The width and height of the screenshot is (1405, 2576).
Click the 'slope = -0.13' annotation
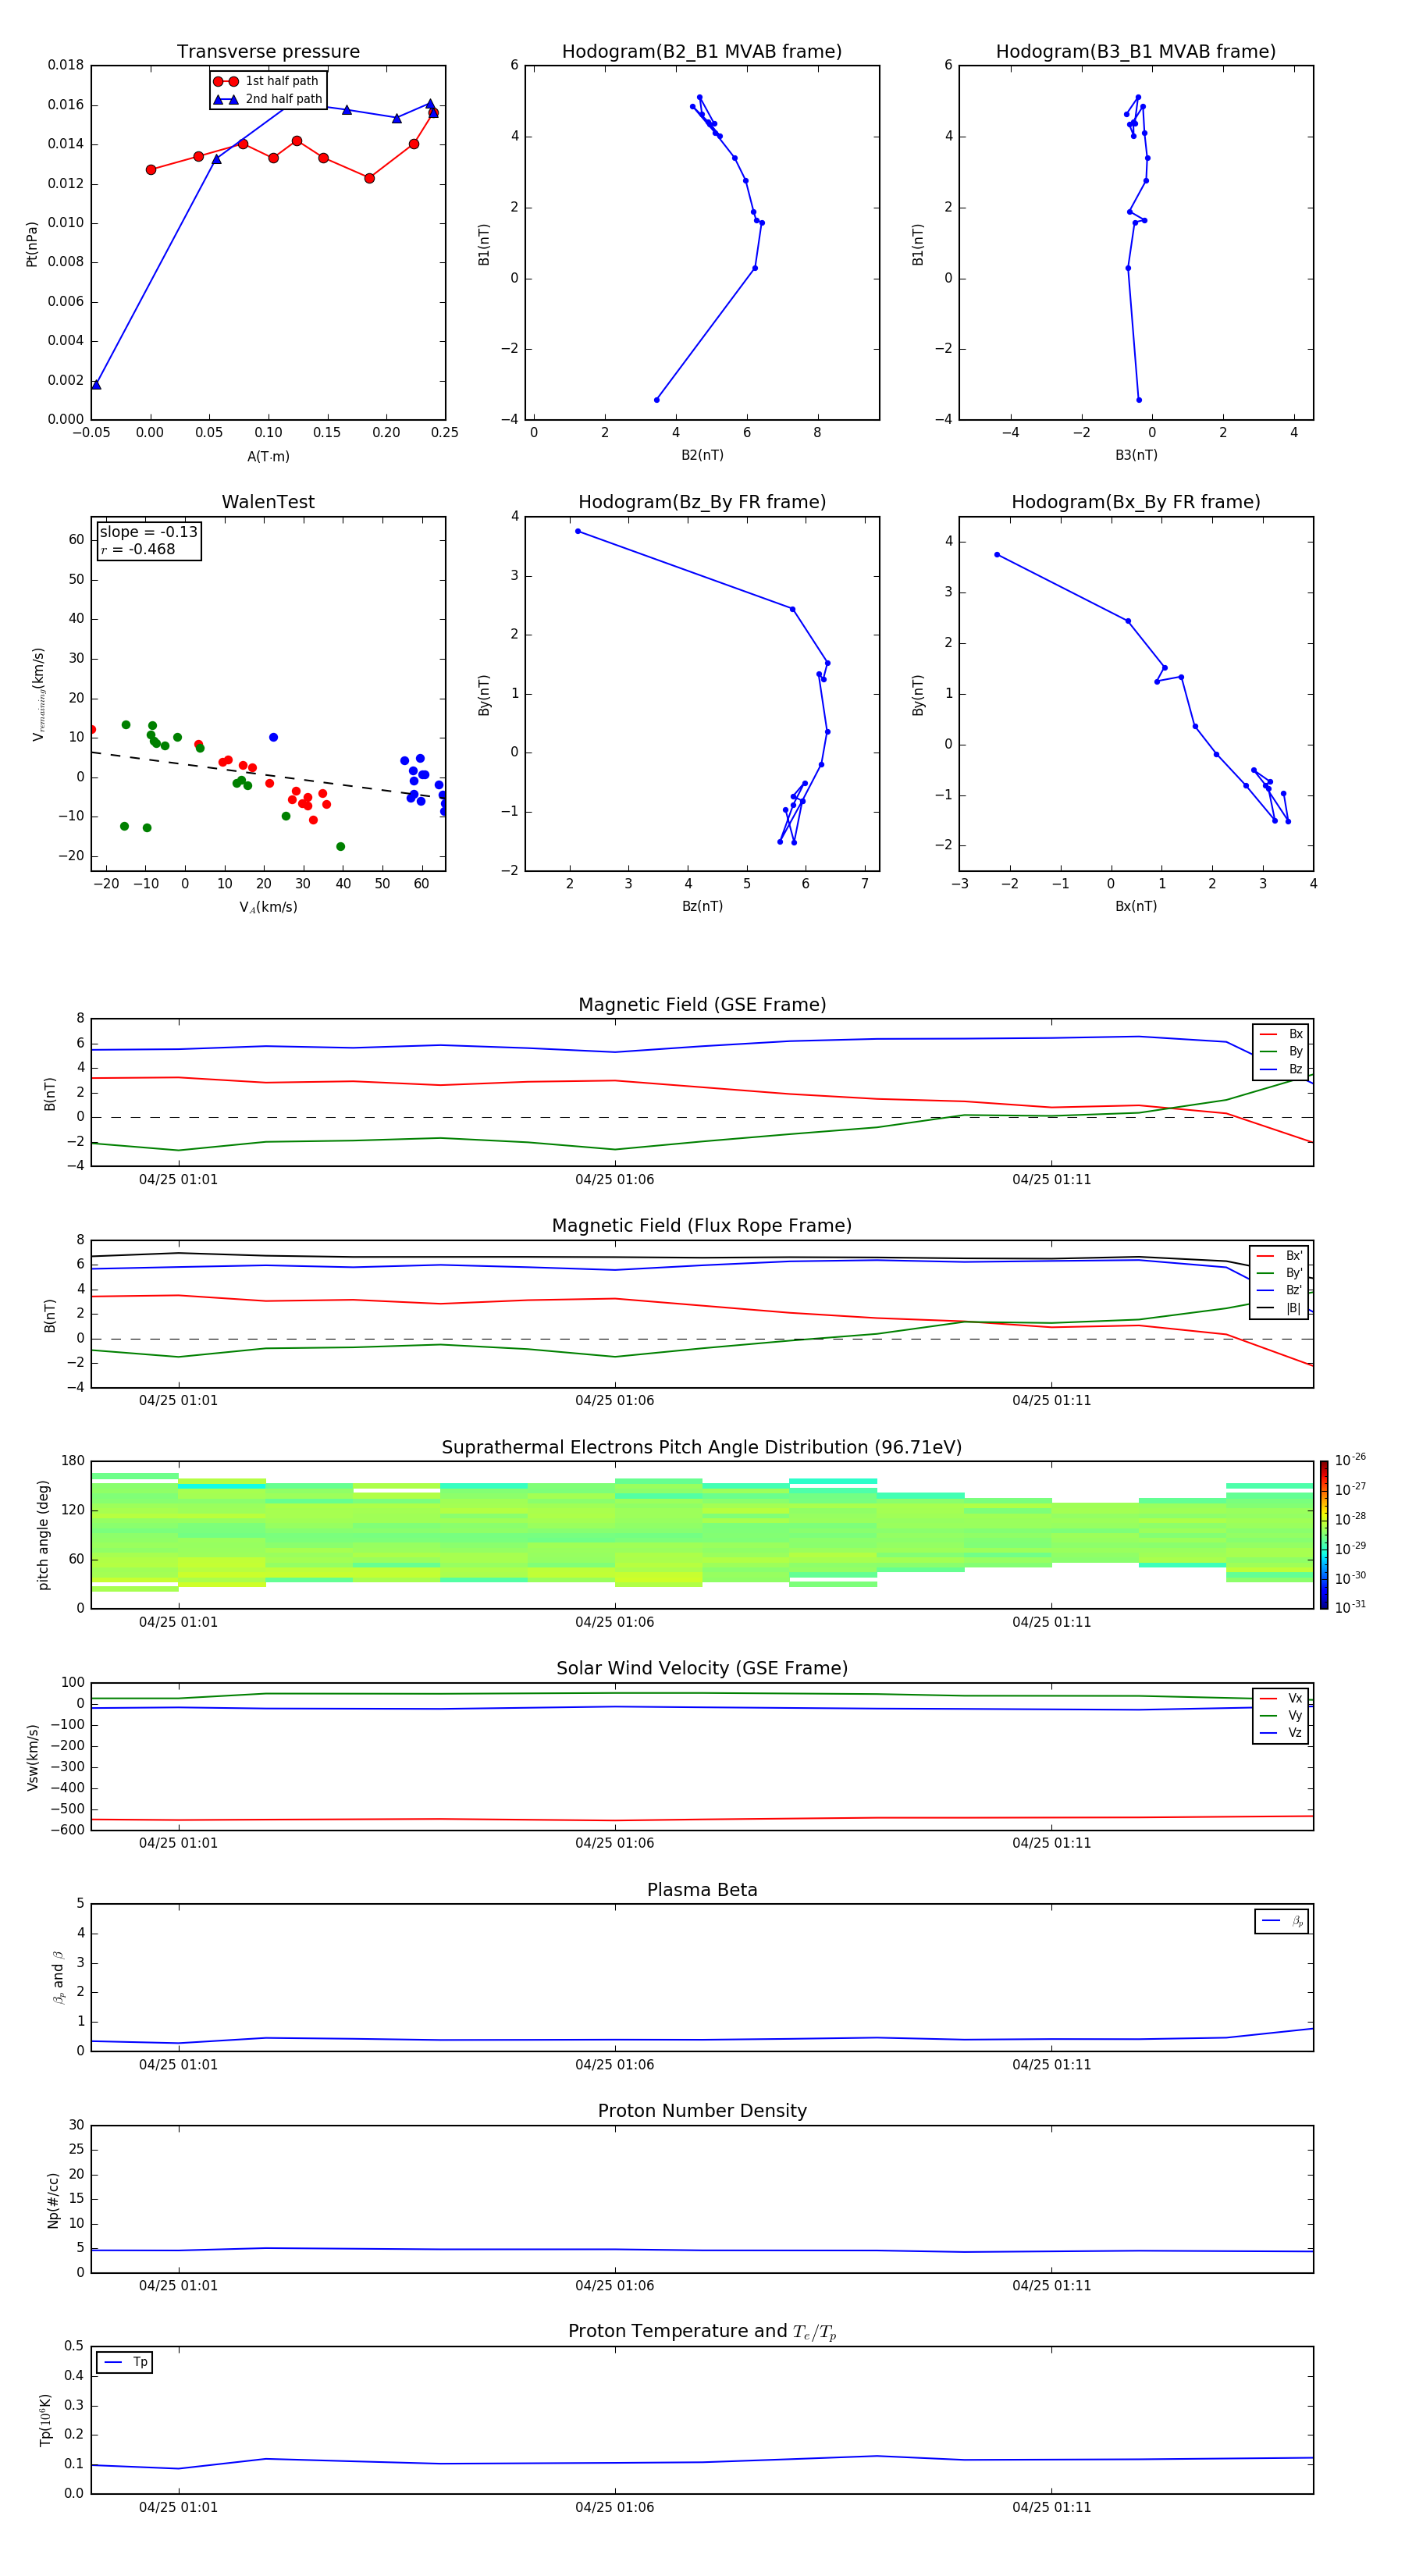tap(148, 532)
